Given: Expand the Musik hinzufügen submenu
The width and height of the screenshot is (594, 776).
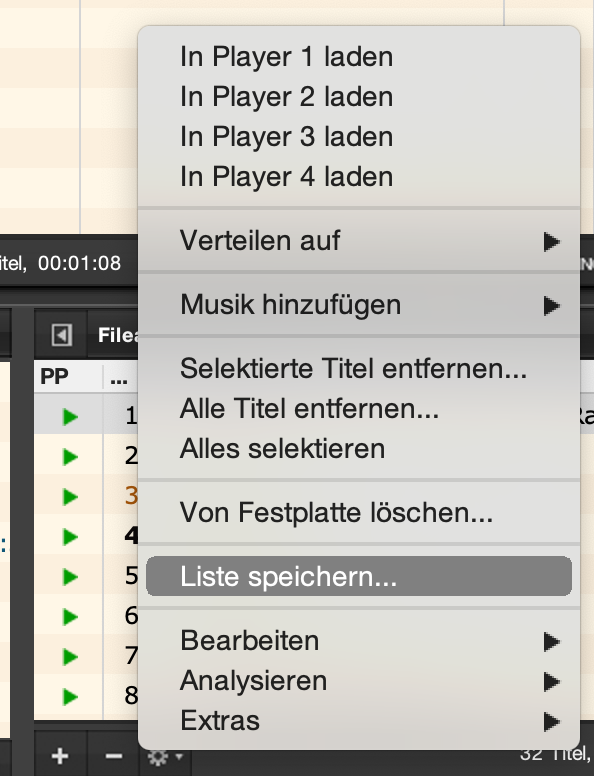Looking at the screenshot, I should coord(359,305).
